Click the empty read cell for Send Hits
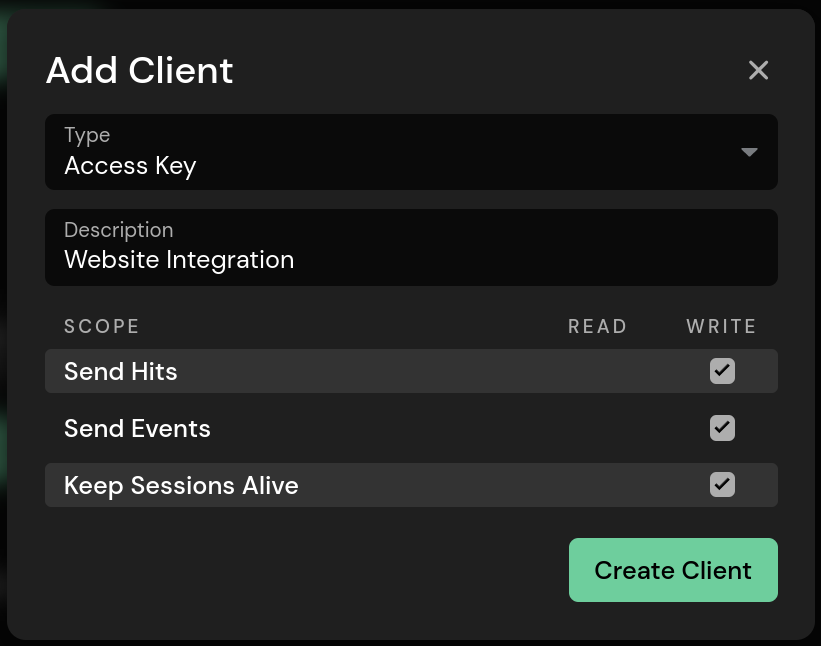This screenshot has width=821, height=646. [x=597, y=371]
